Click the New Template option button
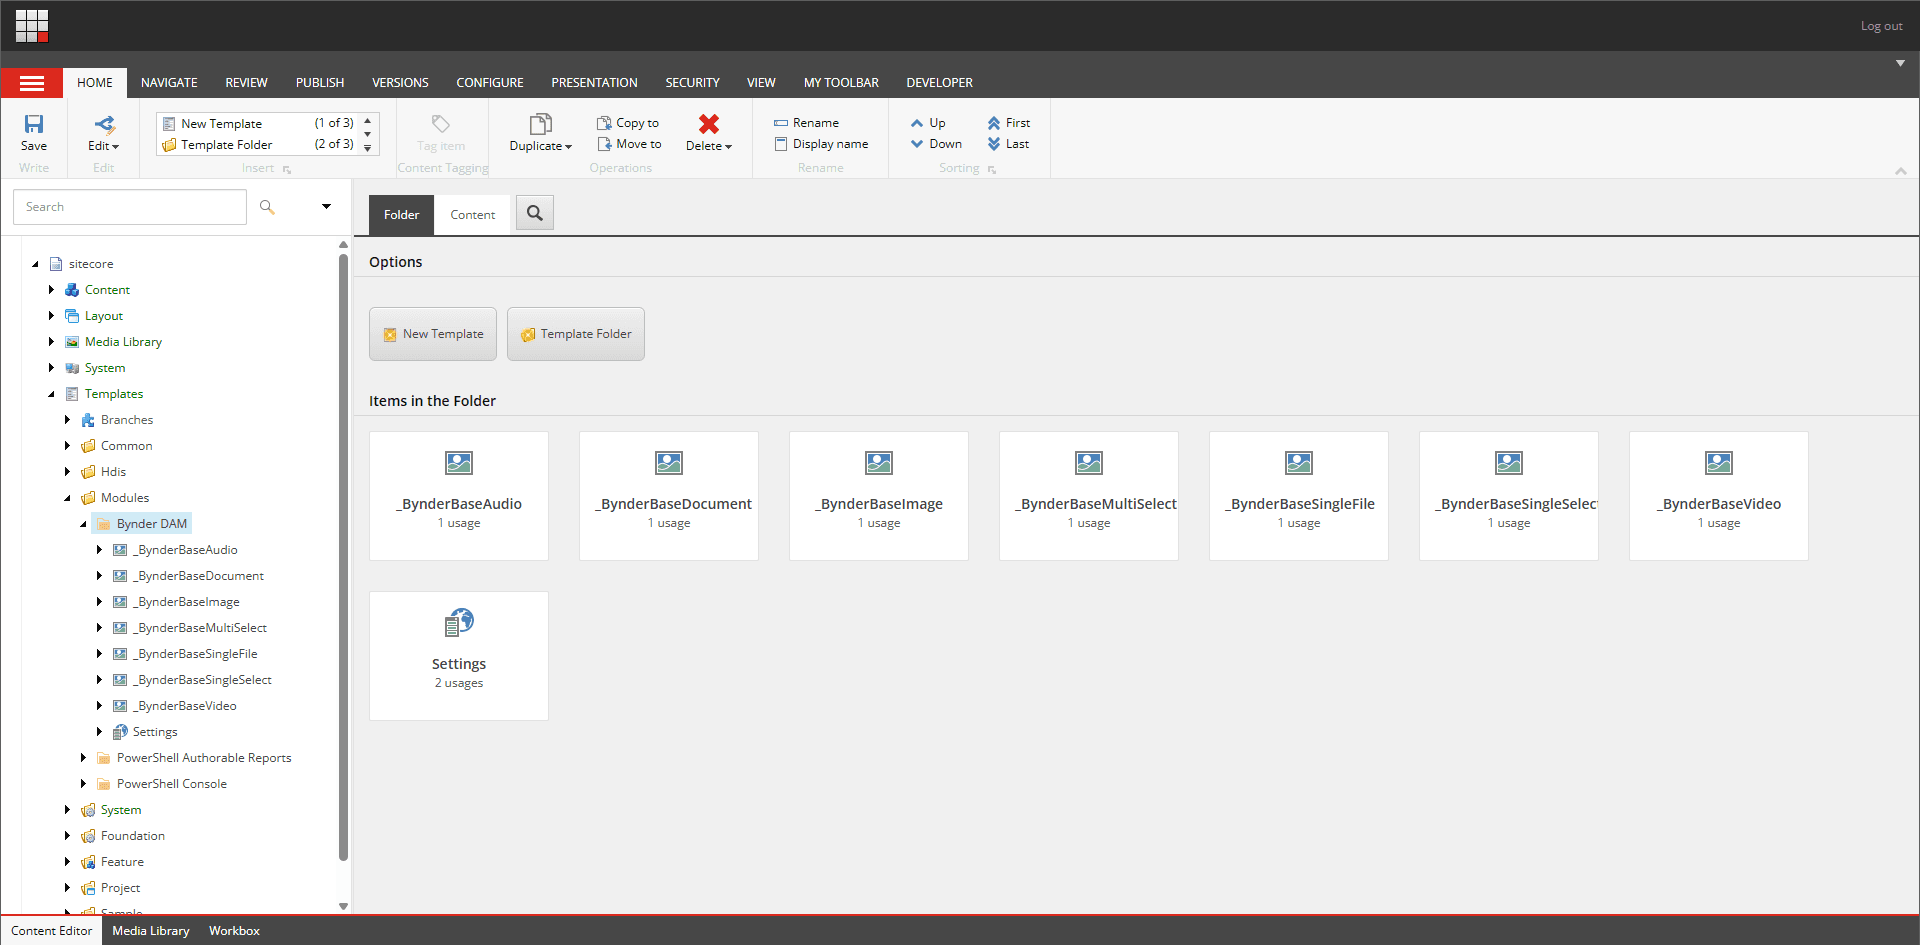 pos(433,334)
